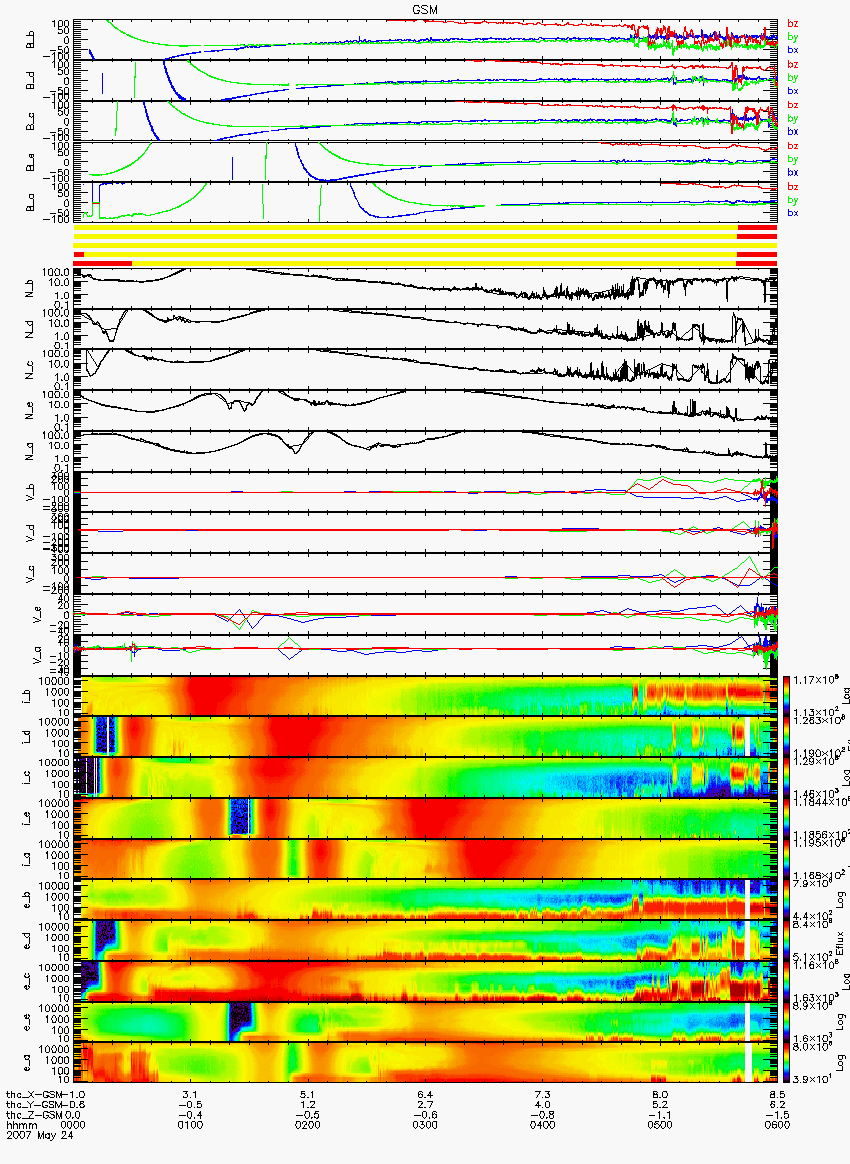Select the N_e density panel label
Viewport: 850px width, 1164px height.
tap(31, 411)
